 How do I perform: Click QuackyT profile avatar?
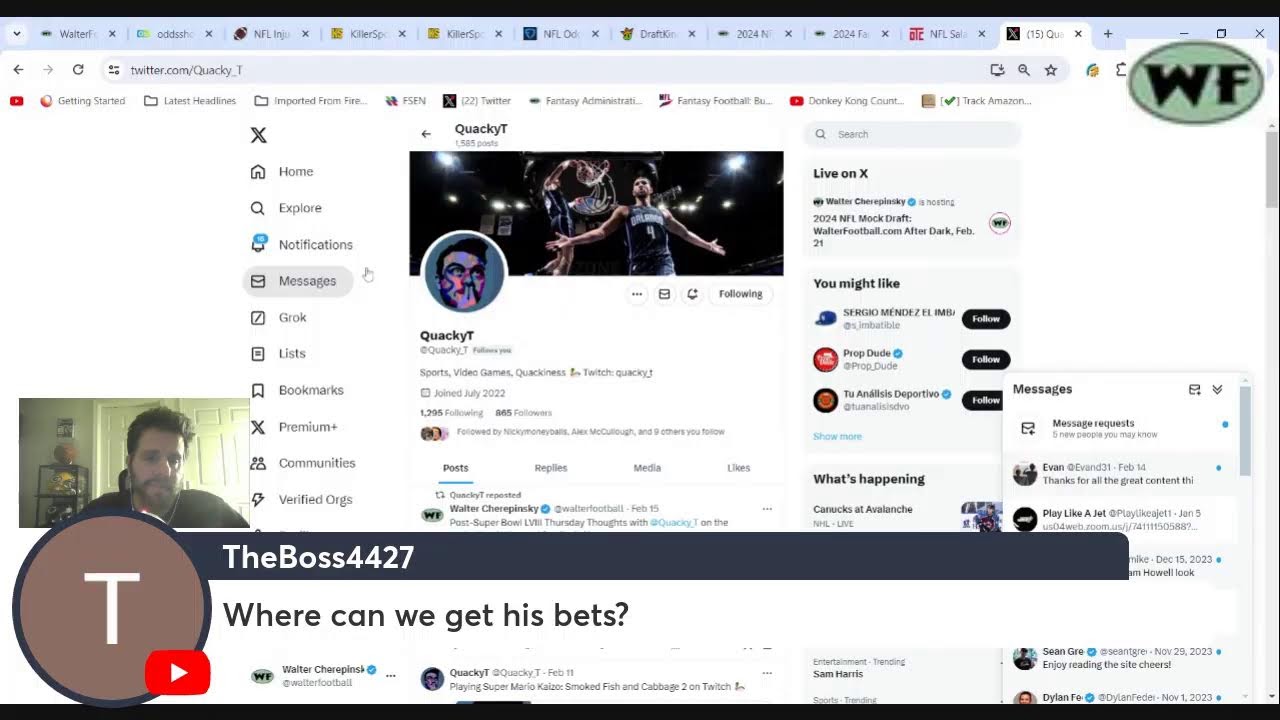[465, 272]
